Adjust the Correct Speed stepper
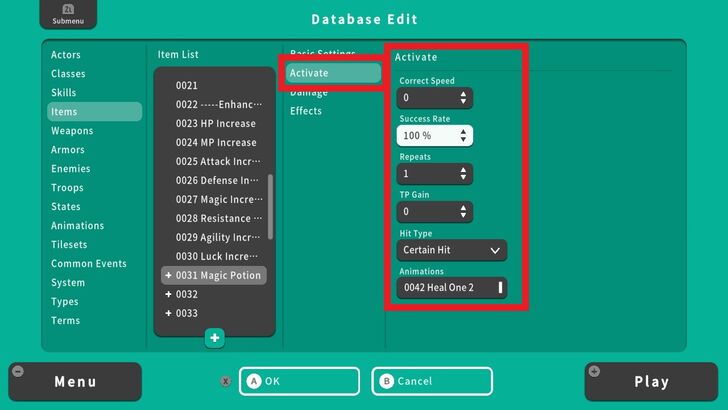728x410 pixels. click(463, 98)
